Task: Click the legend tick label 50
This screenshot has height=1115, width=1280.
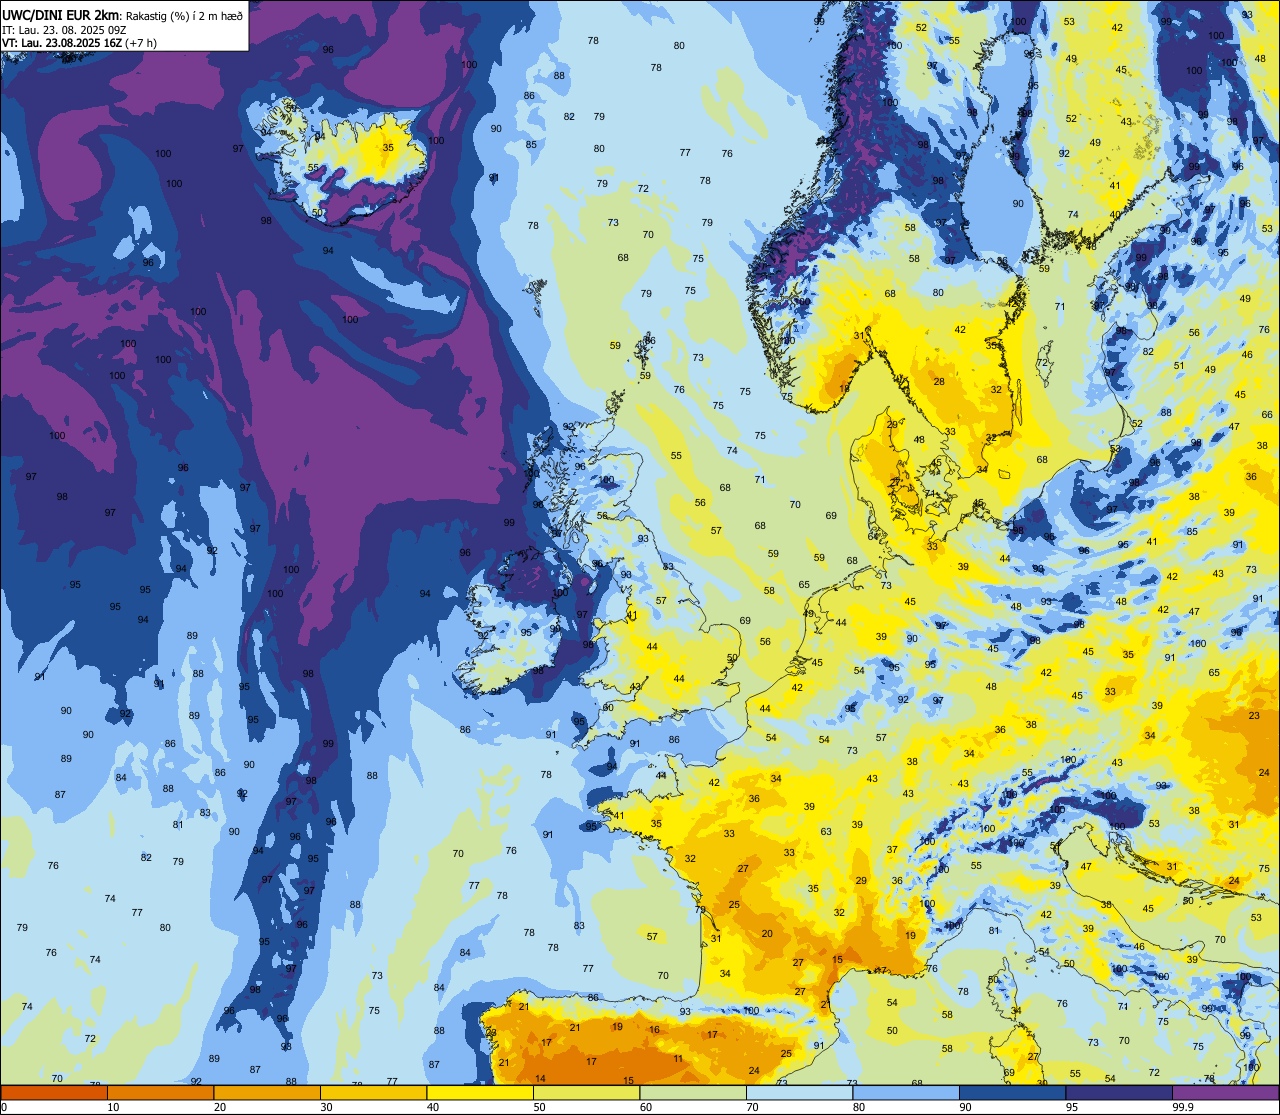Action: (x=539, y=1107)
